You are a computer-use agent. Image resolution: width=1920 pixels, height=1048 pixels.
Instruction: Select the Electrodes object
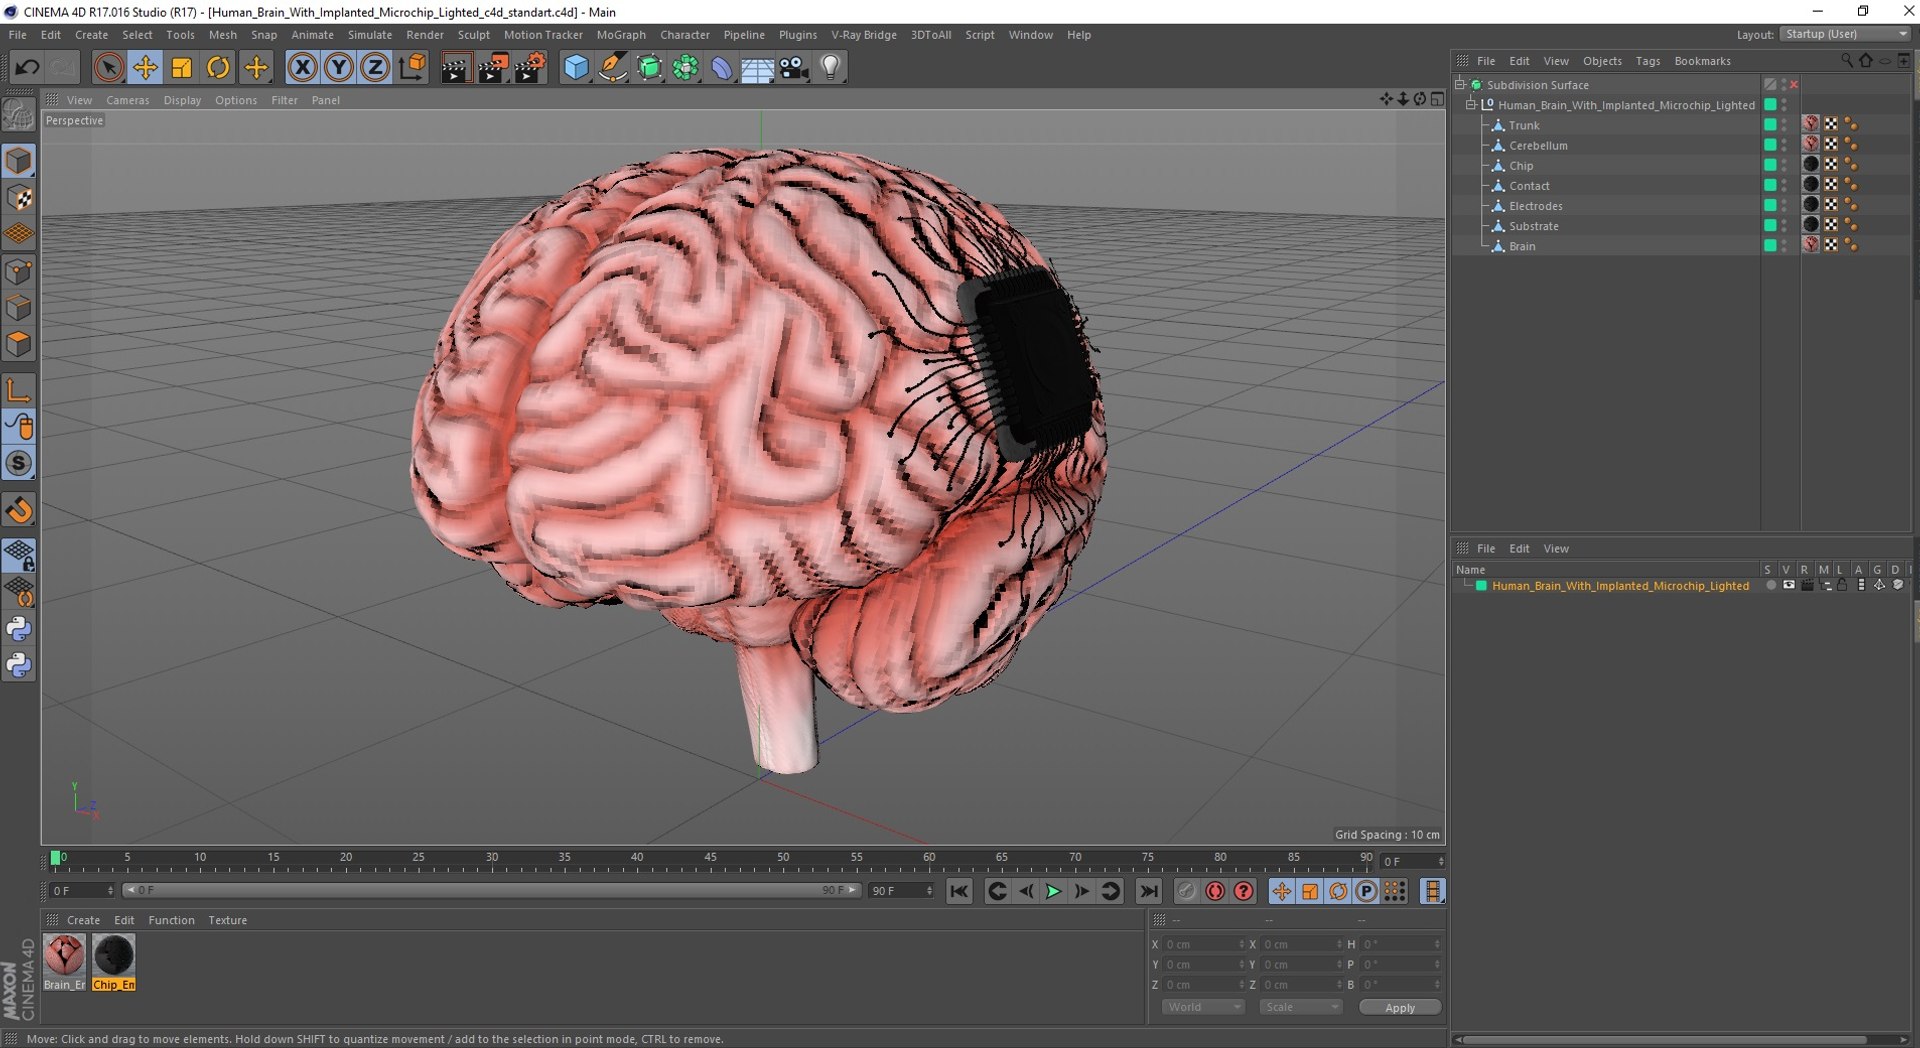click(x=1536, y=206)
